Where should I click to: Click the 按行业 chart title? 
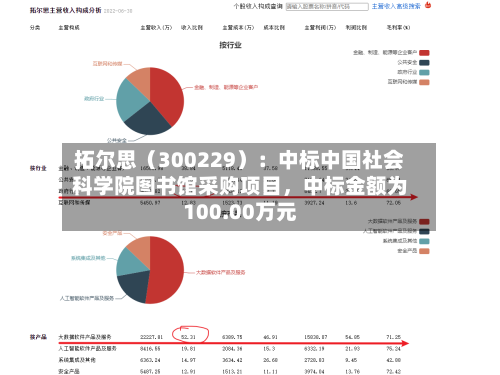click(x=230, y=45)
